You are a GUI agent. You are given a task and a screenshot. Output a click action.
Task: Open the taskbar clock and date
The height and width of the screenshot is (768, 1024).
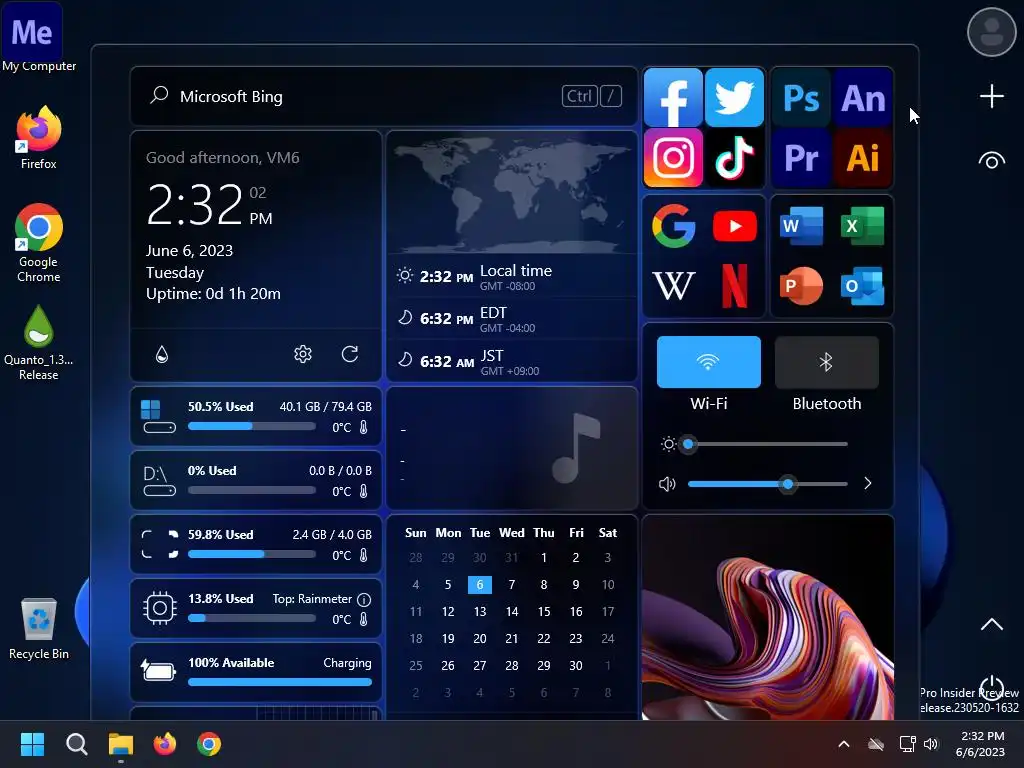point(982,744)
